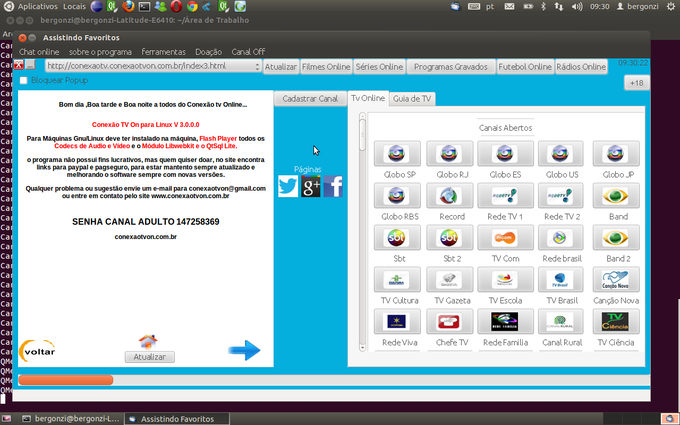Open the Canção Nova channel
This screenshot has height=425, width=680.
(616, 280)
